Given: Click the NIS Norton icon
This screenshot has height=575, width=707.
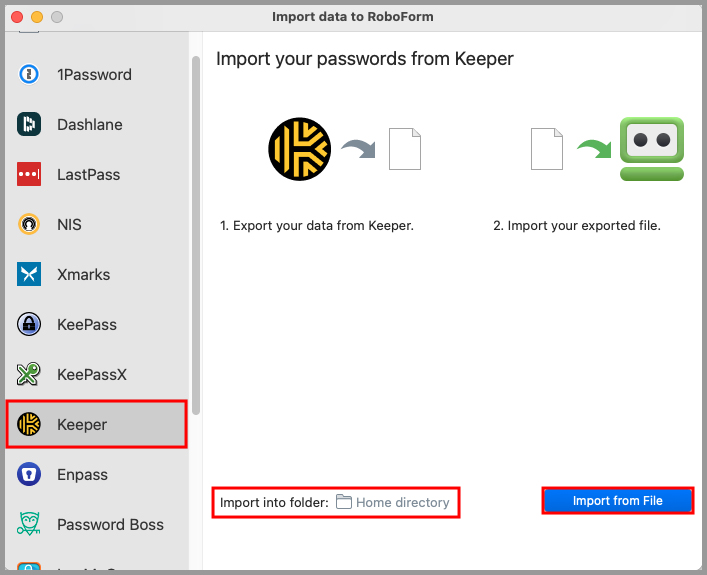Looking at the screenshot, I should coord(29,224).
